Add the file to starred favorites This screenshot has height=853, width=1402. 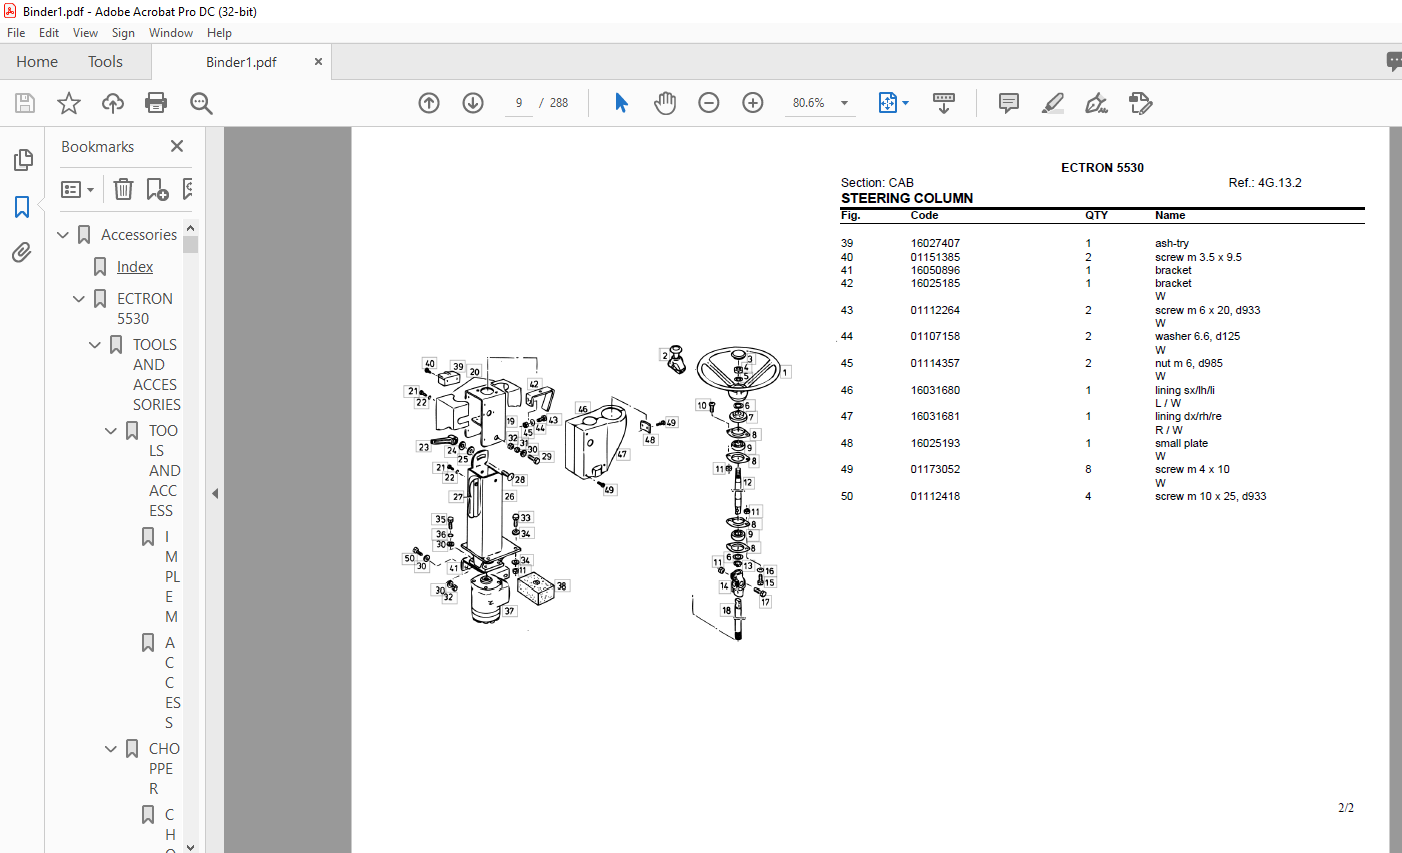69,103
